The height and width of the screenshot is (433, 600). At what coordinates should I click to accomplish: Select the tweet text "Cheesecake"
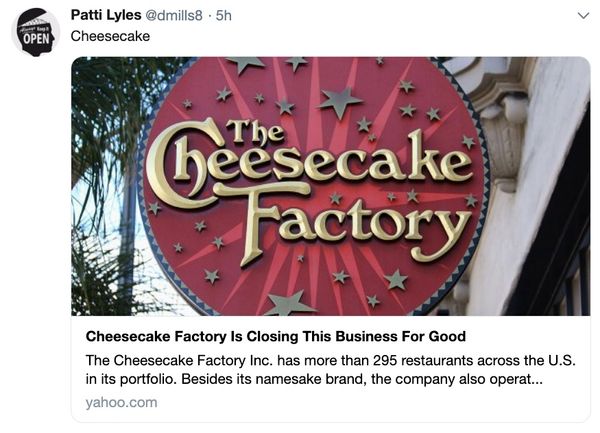click(x=110, y=36)
